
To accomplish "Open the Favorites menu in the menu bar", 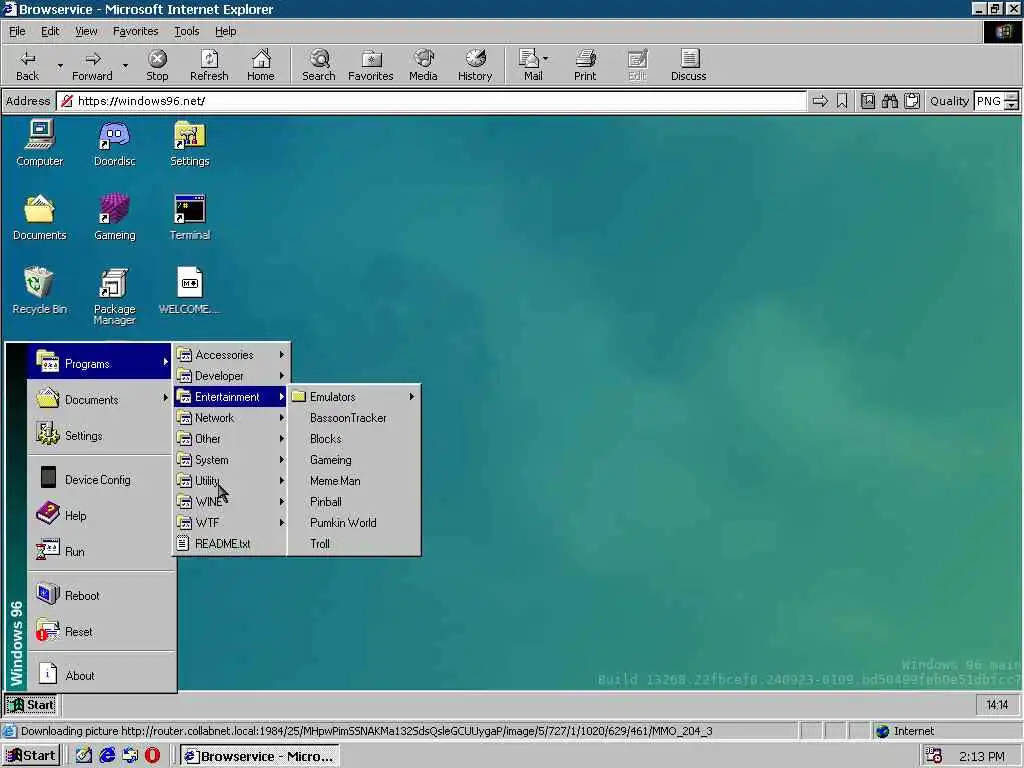I will coord(135,31).
